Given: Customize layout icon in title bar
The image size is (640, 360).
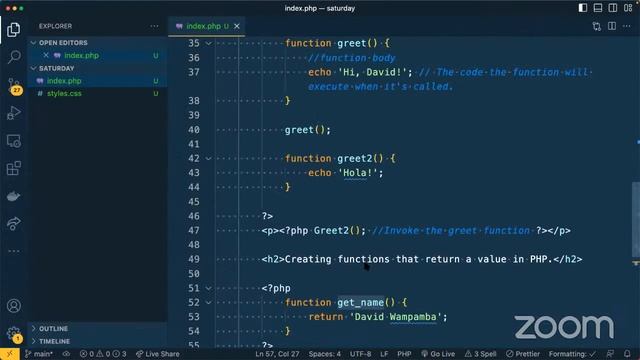Looking at the screenshot, I should (628, 8).
